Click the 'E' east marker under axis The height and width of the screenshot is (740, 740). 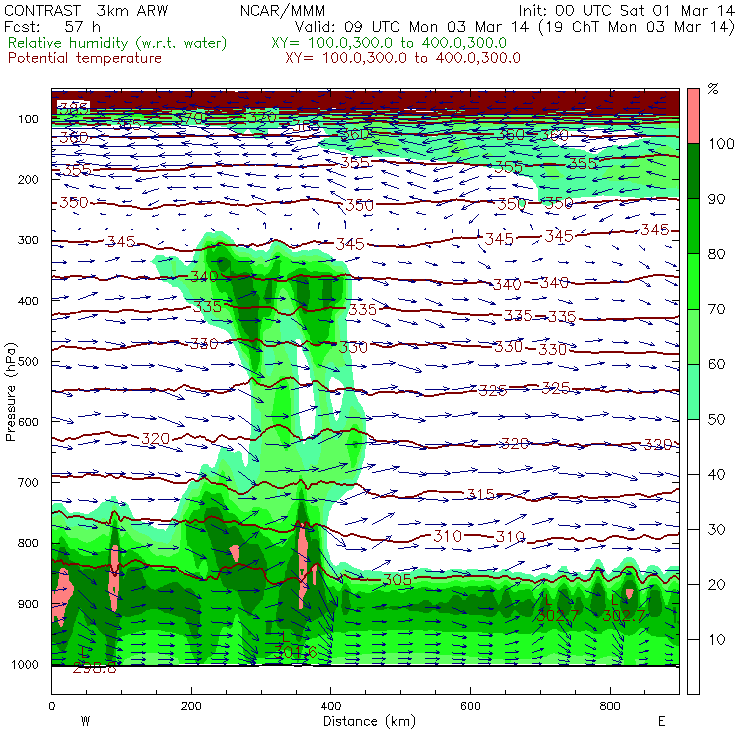[x=662, y=722]
